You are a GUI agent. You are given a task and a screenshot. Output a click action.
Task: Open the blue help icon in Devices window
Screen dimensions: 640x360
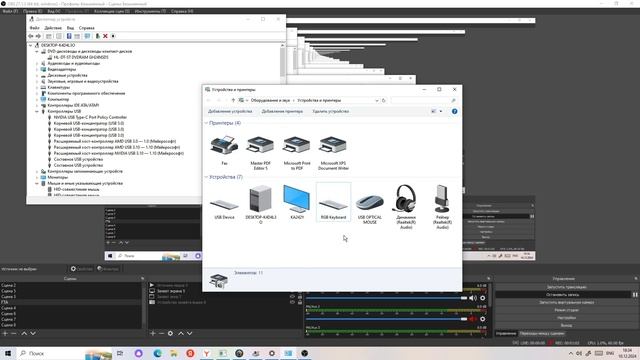(x=454, y=111)
